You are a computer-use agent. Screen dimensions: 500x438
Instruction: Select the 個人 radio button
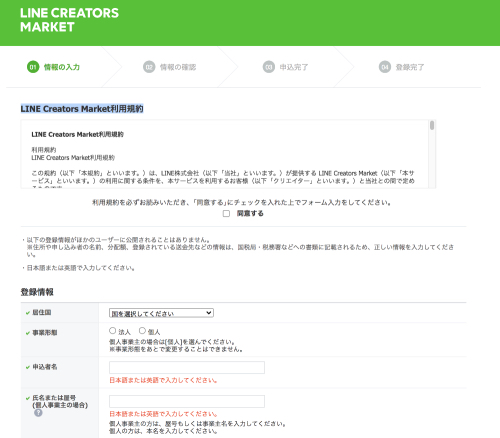point(142,331)
